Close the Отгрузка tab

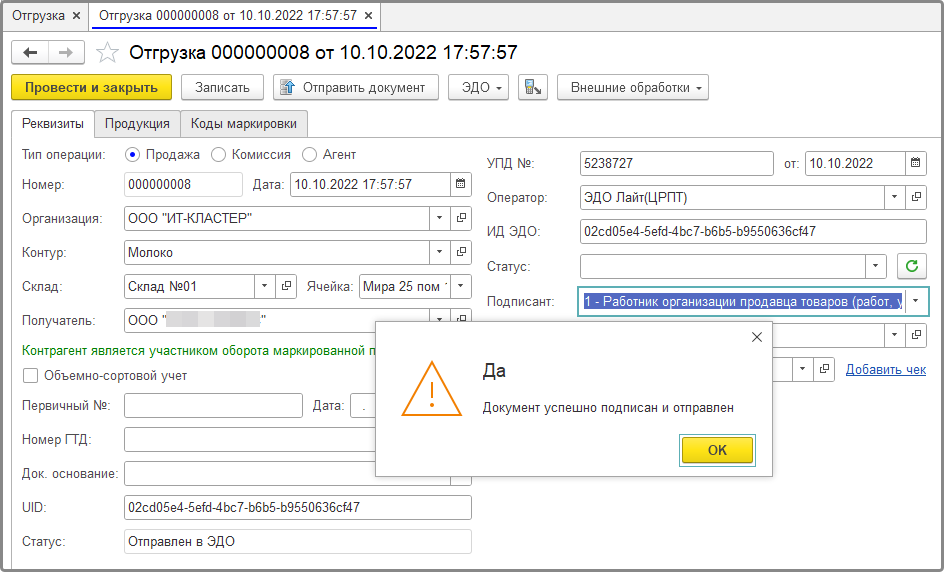pyautogui.click(x=76, y=16)
